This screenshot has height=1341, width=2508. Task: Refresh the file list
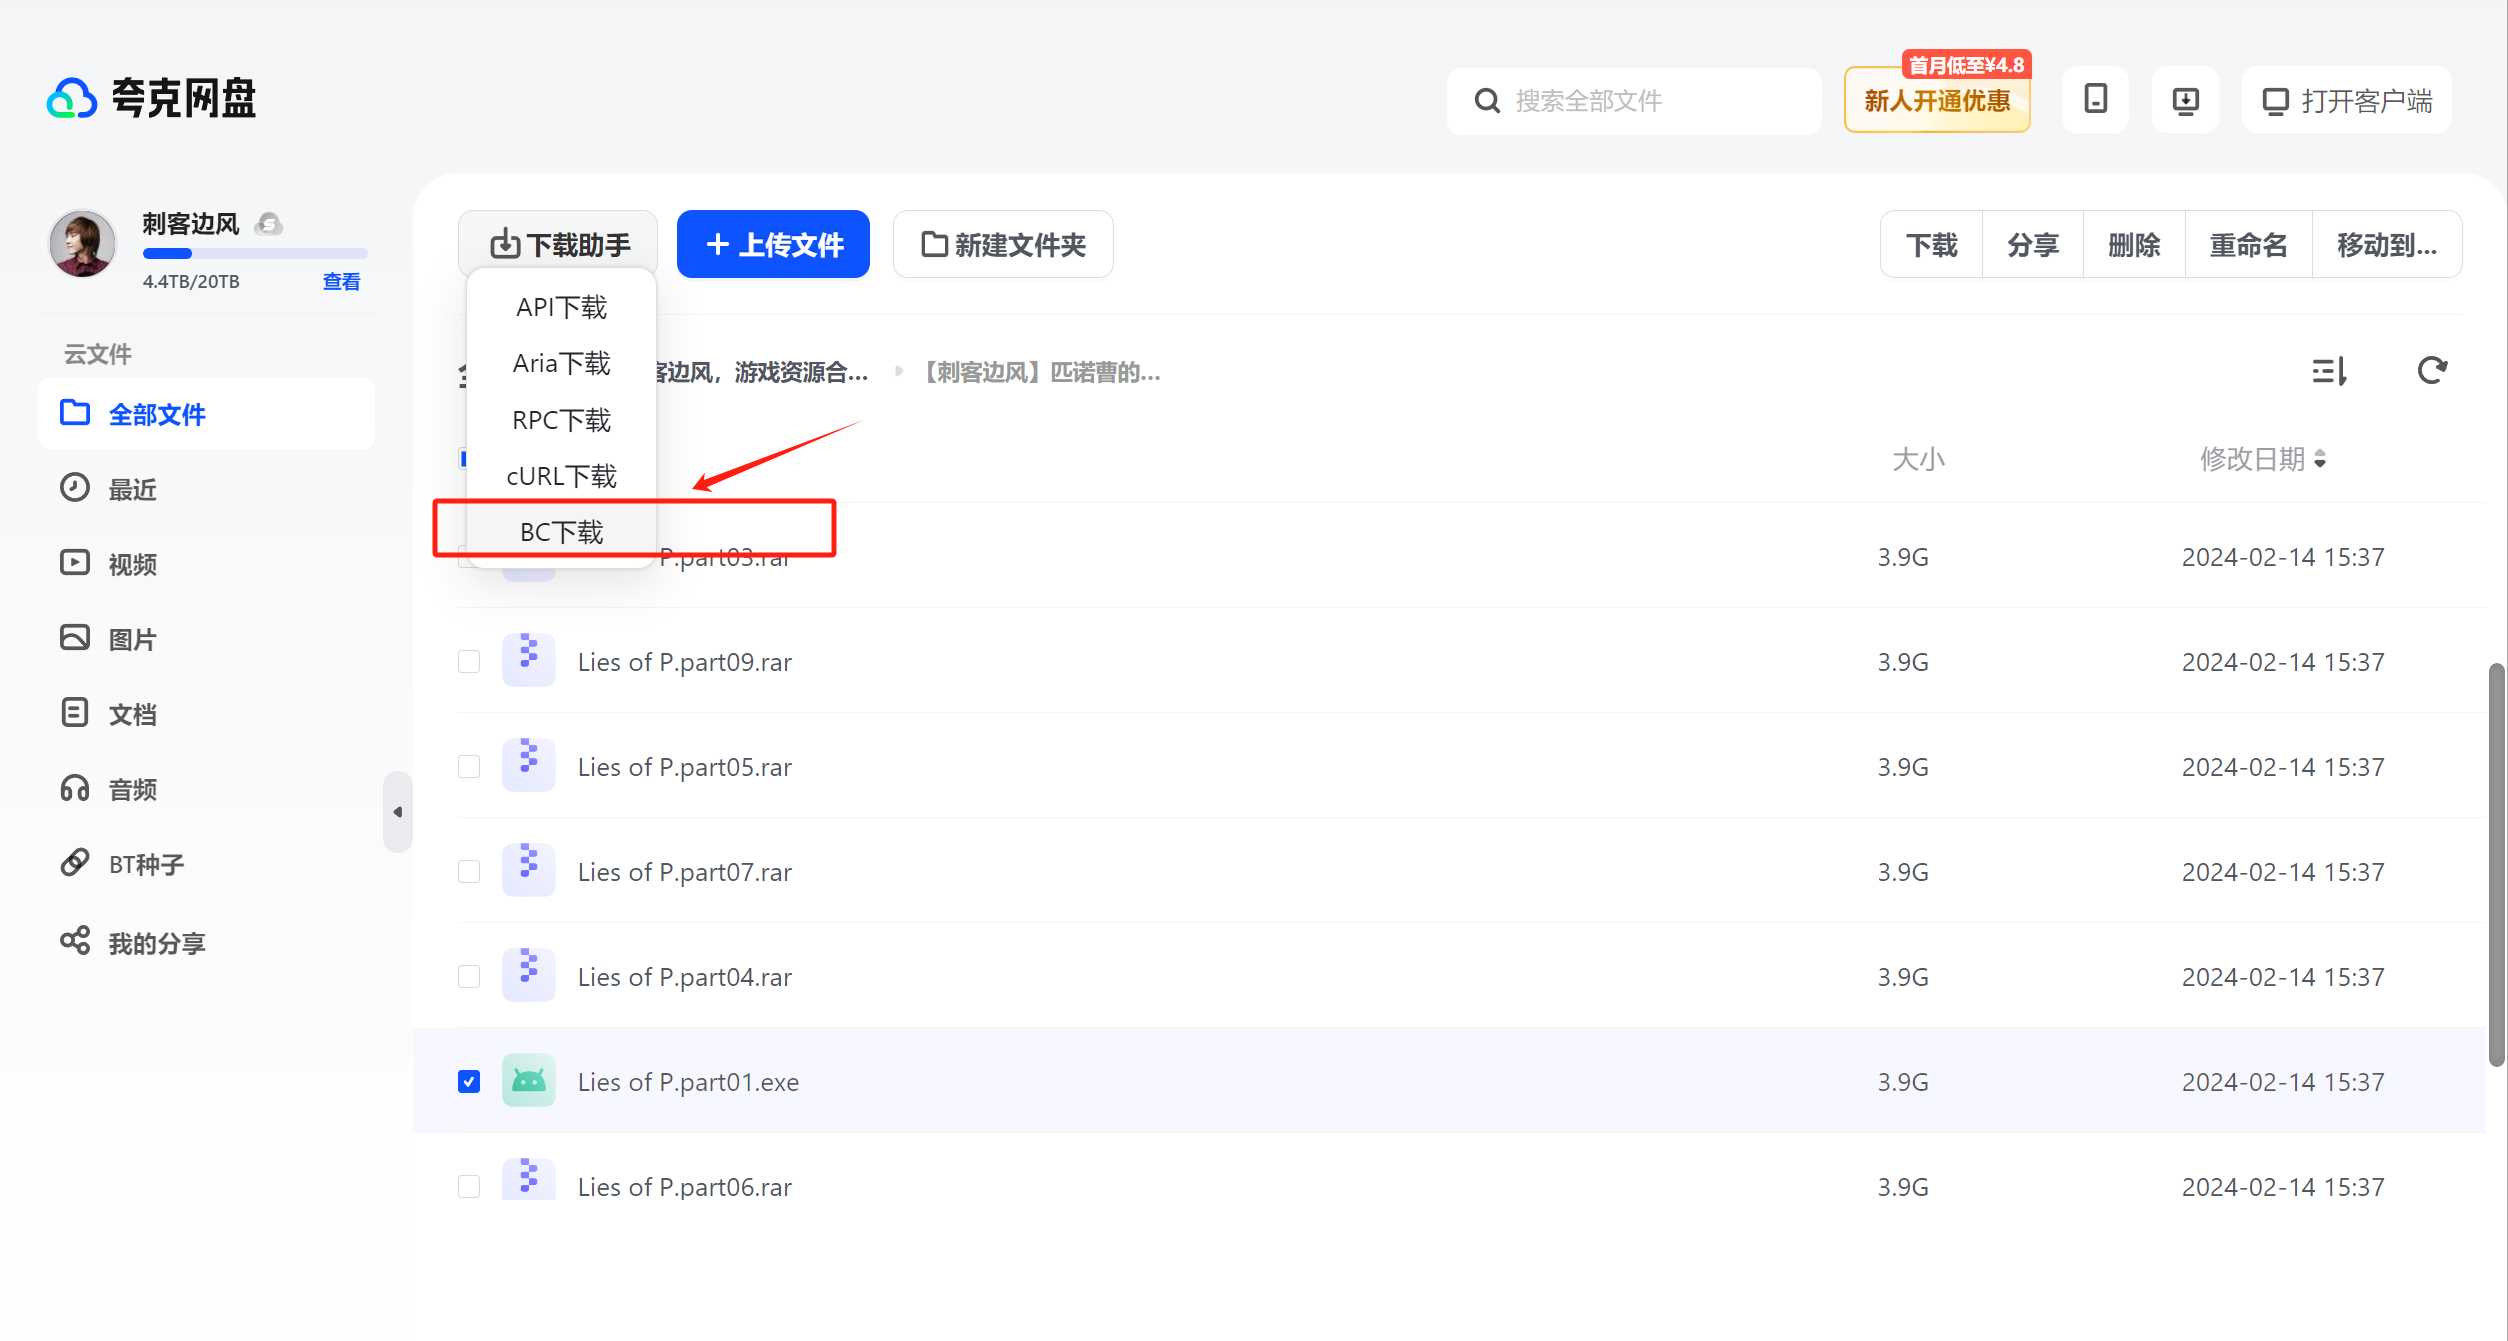(2432, 371)
